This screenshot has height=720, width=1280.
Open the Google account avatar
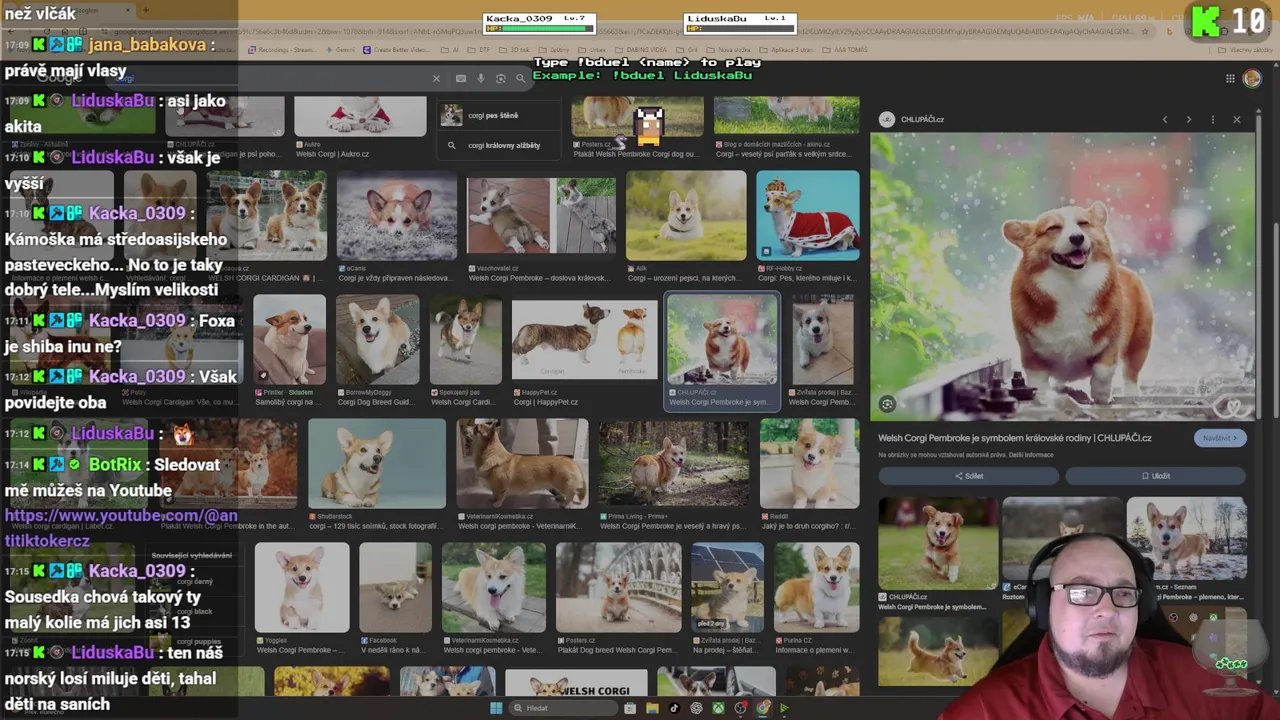(1252, 78)
